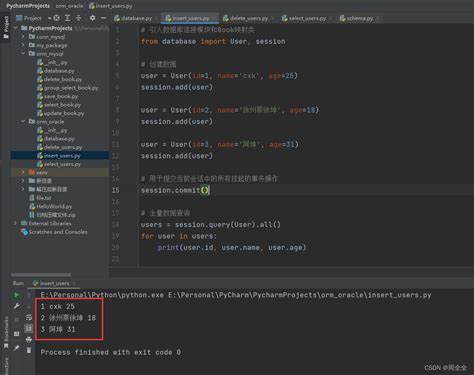The image size is (474, 375).
Task: Collapse the PycharmProjects root node
Action: (x=16, y=28)
